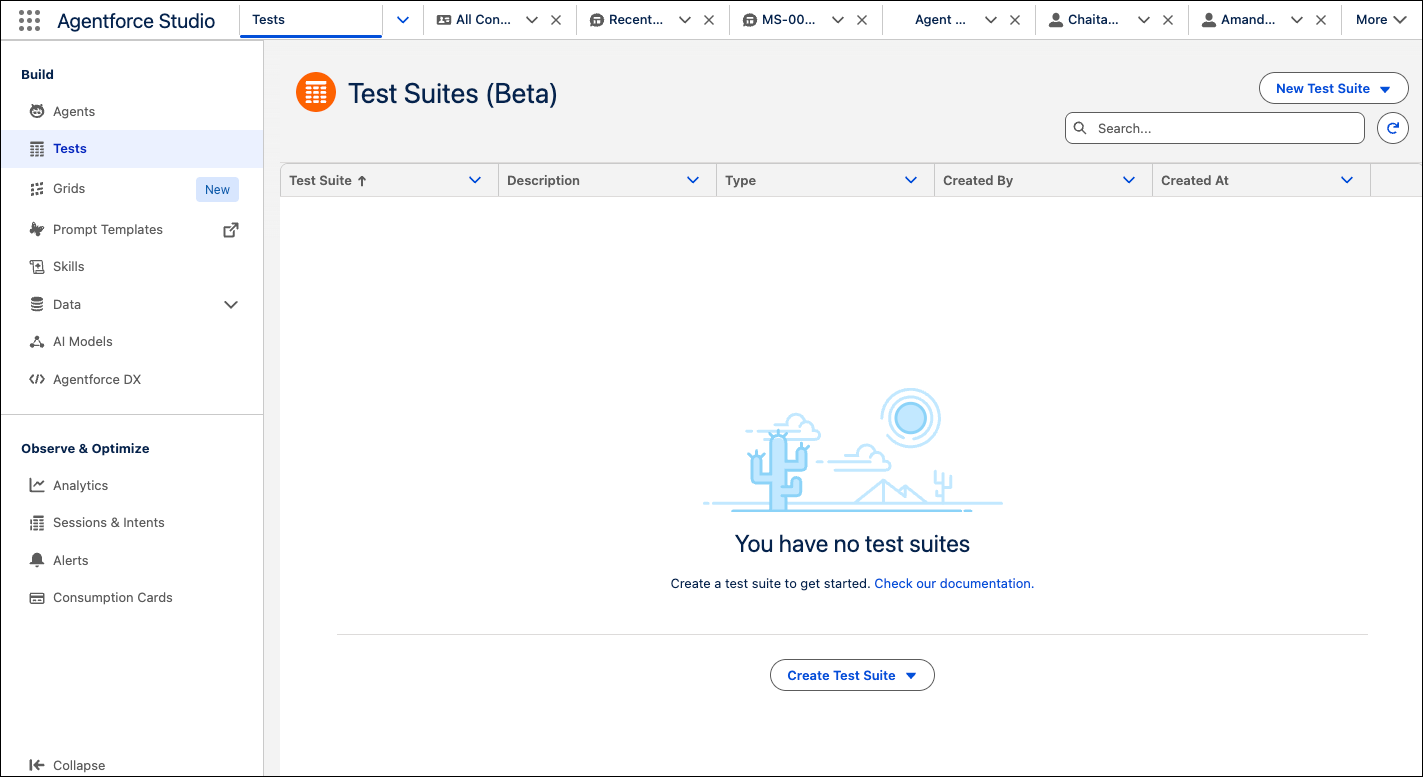Open AI Models via its sidebar icon
Viewport: 1423px width, 777px height.
click(37, 342)
